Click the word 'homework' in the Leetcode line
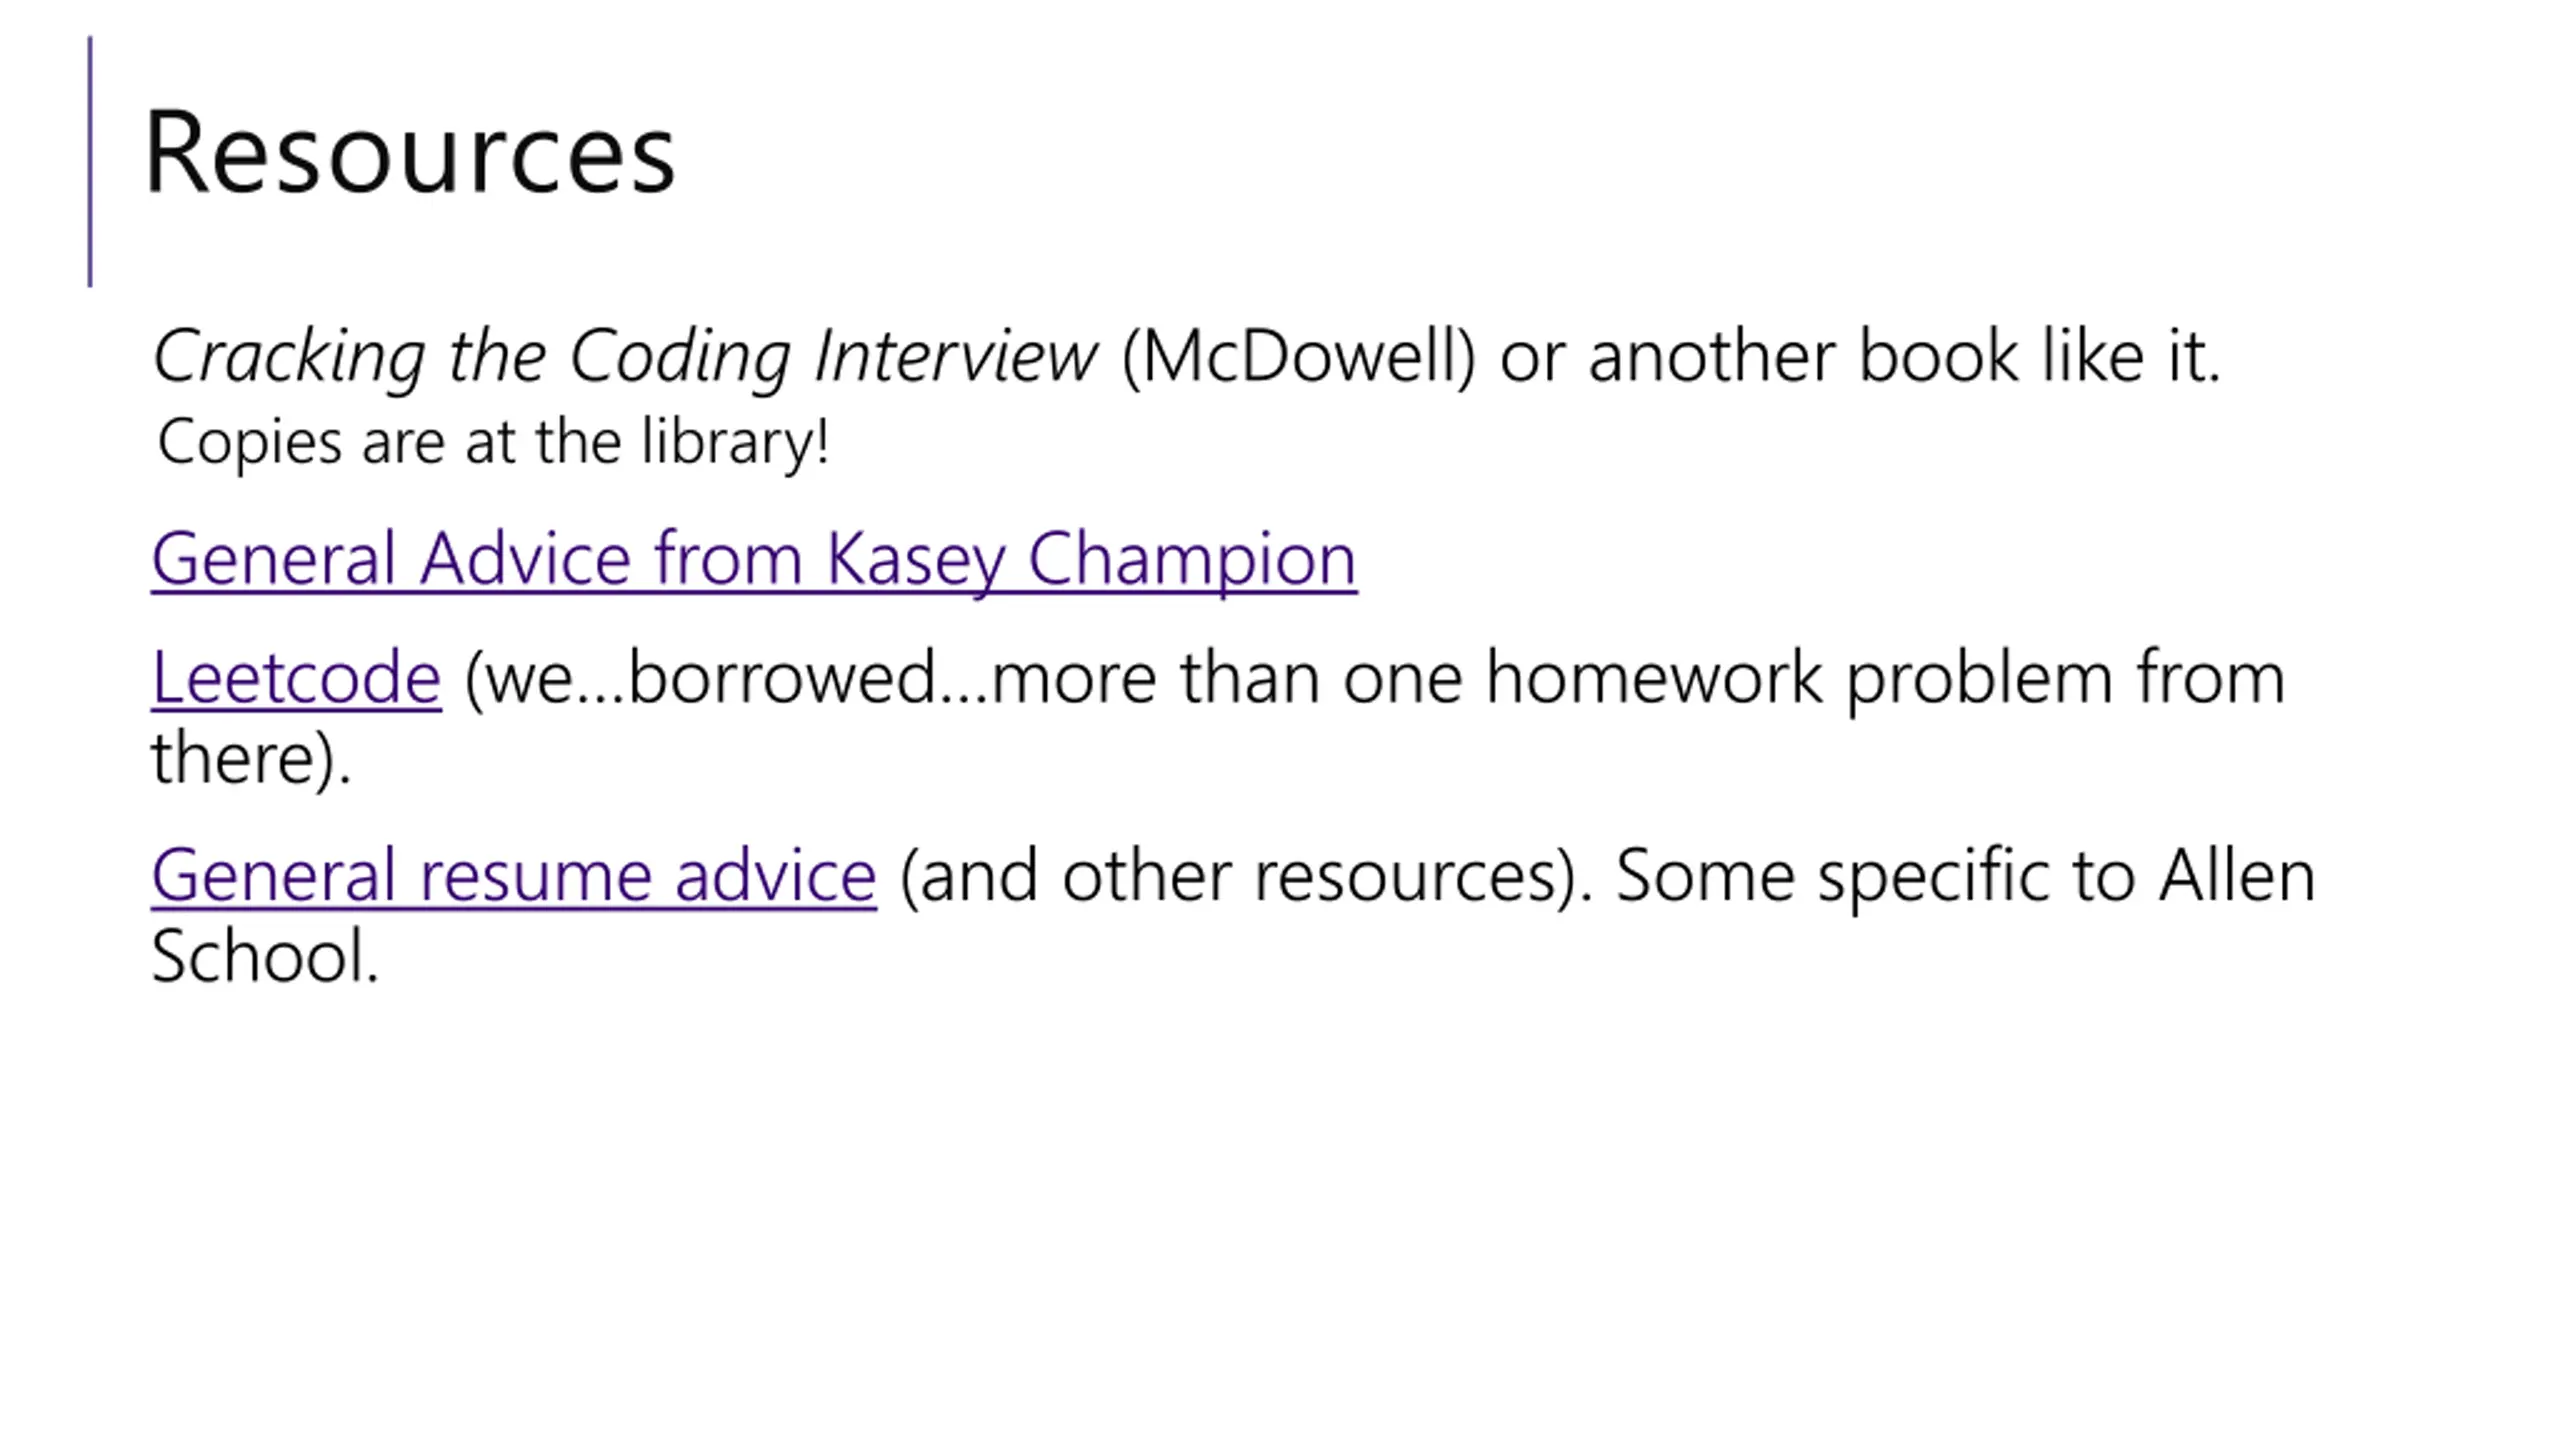Viewport: 2560px width, 1440px height. [x=1654, y=677]
